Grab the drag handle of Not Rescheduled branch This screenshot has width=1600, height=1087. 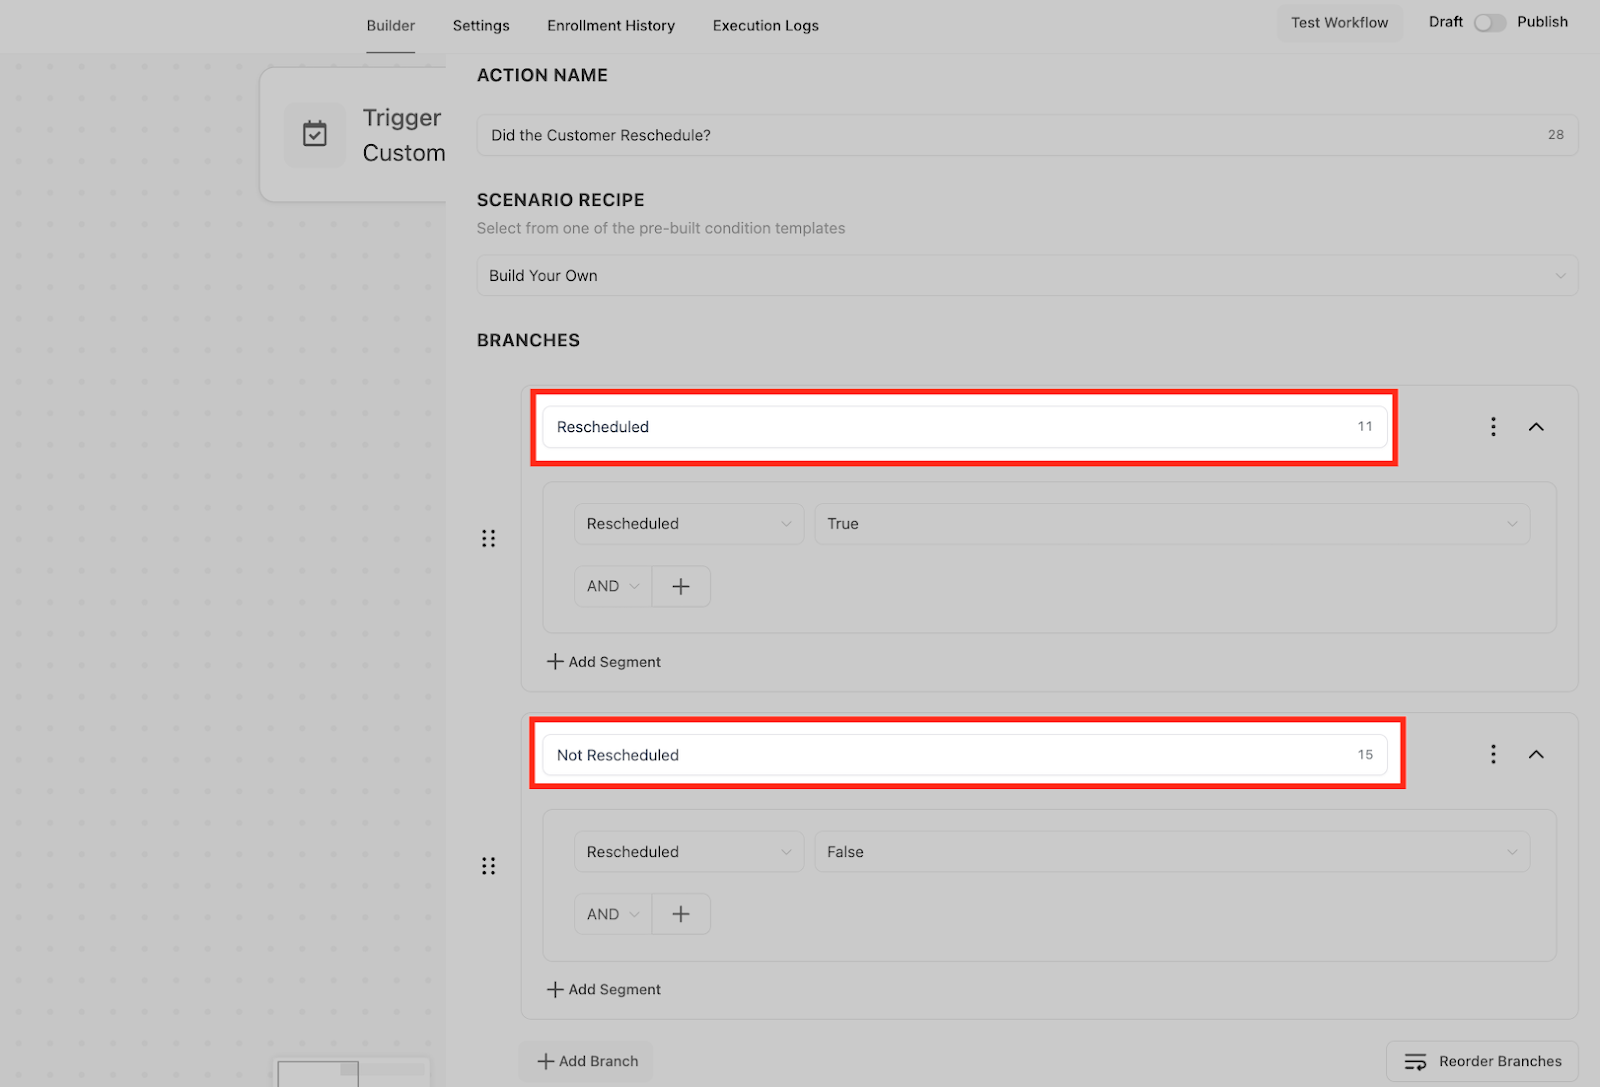point(488,866)
